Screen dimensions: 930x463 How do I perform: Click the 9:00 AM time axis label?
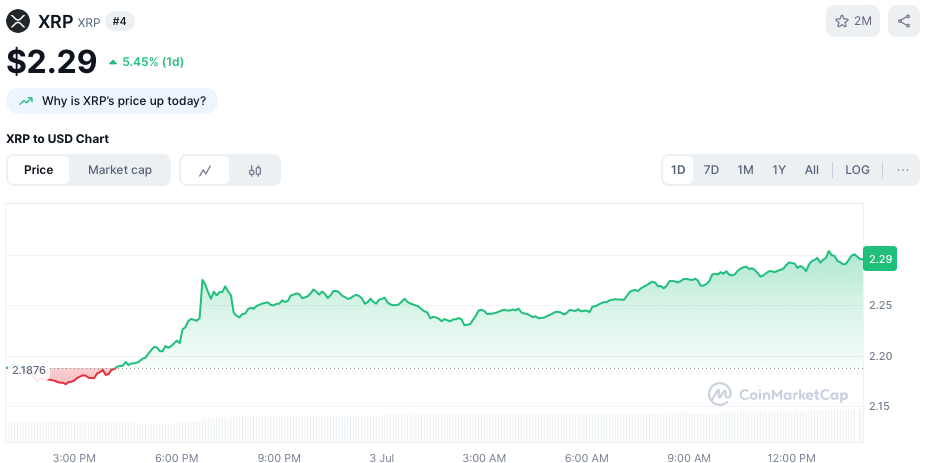pos(689,458)
